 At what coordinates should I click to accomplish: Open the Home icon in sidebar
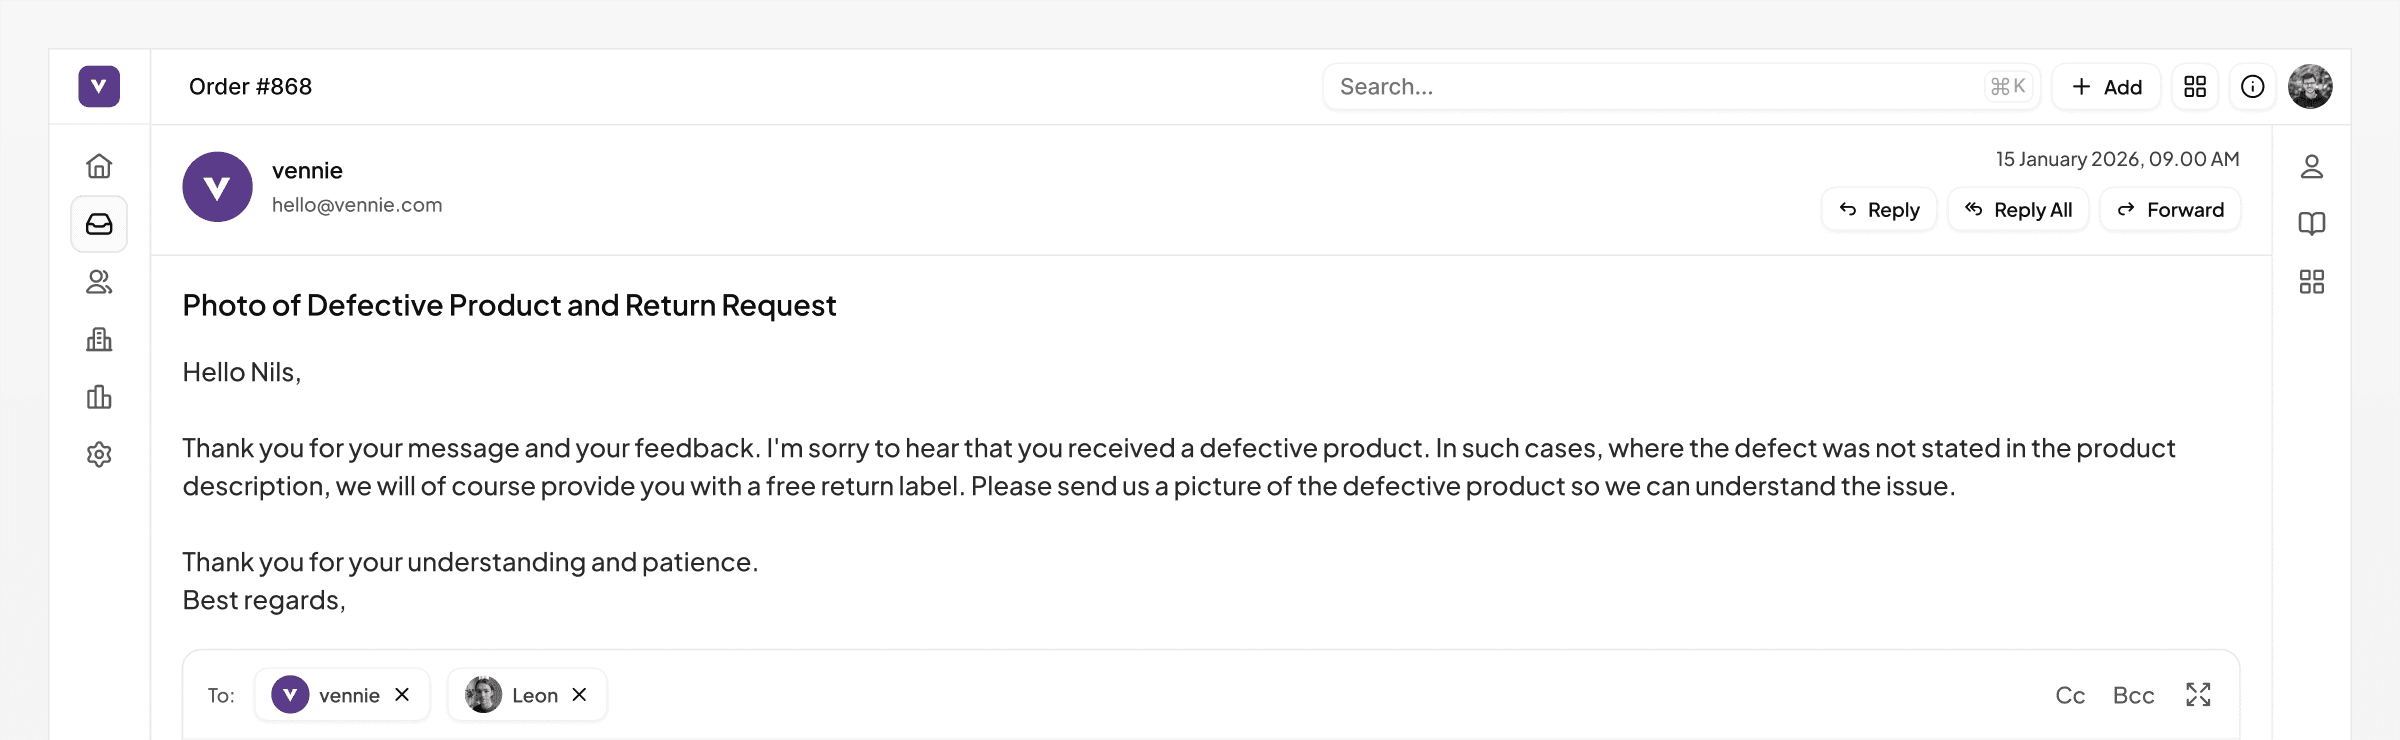tap(99, 166)
